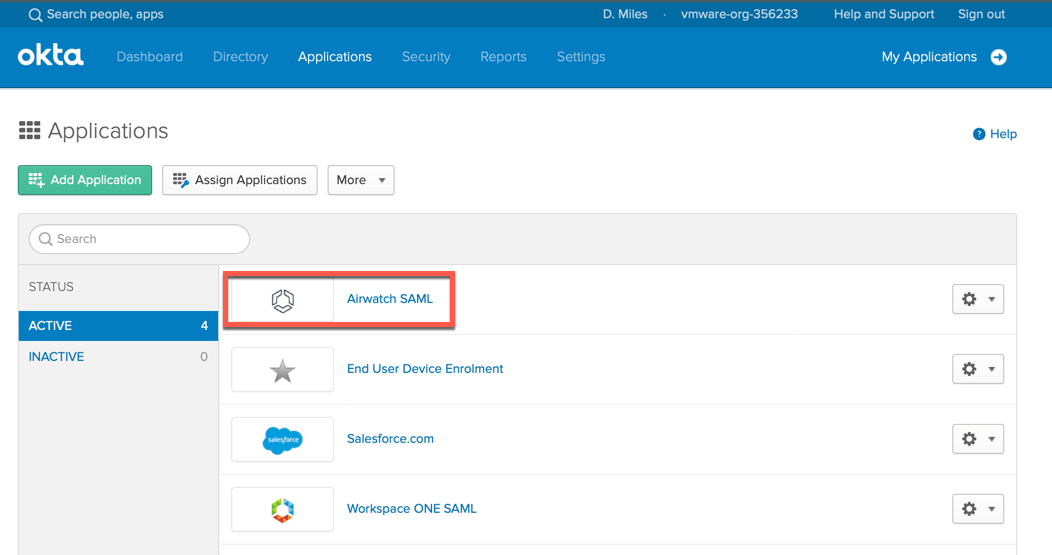Click Help and Support link
1052x555 pixels.
pyautogui.click(x=884, y=14)
